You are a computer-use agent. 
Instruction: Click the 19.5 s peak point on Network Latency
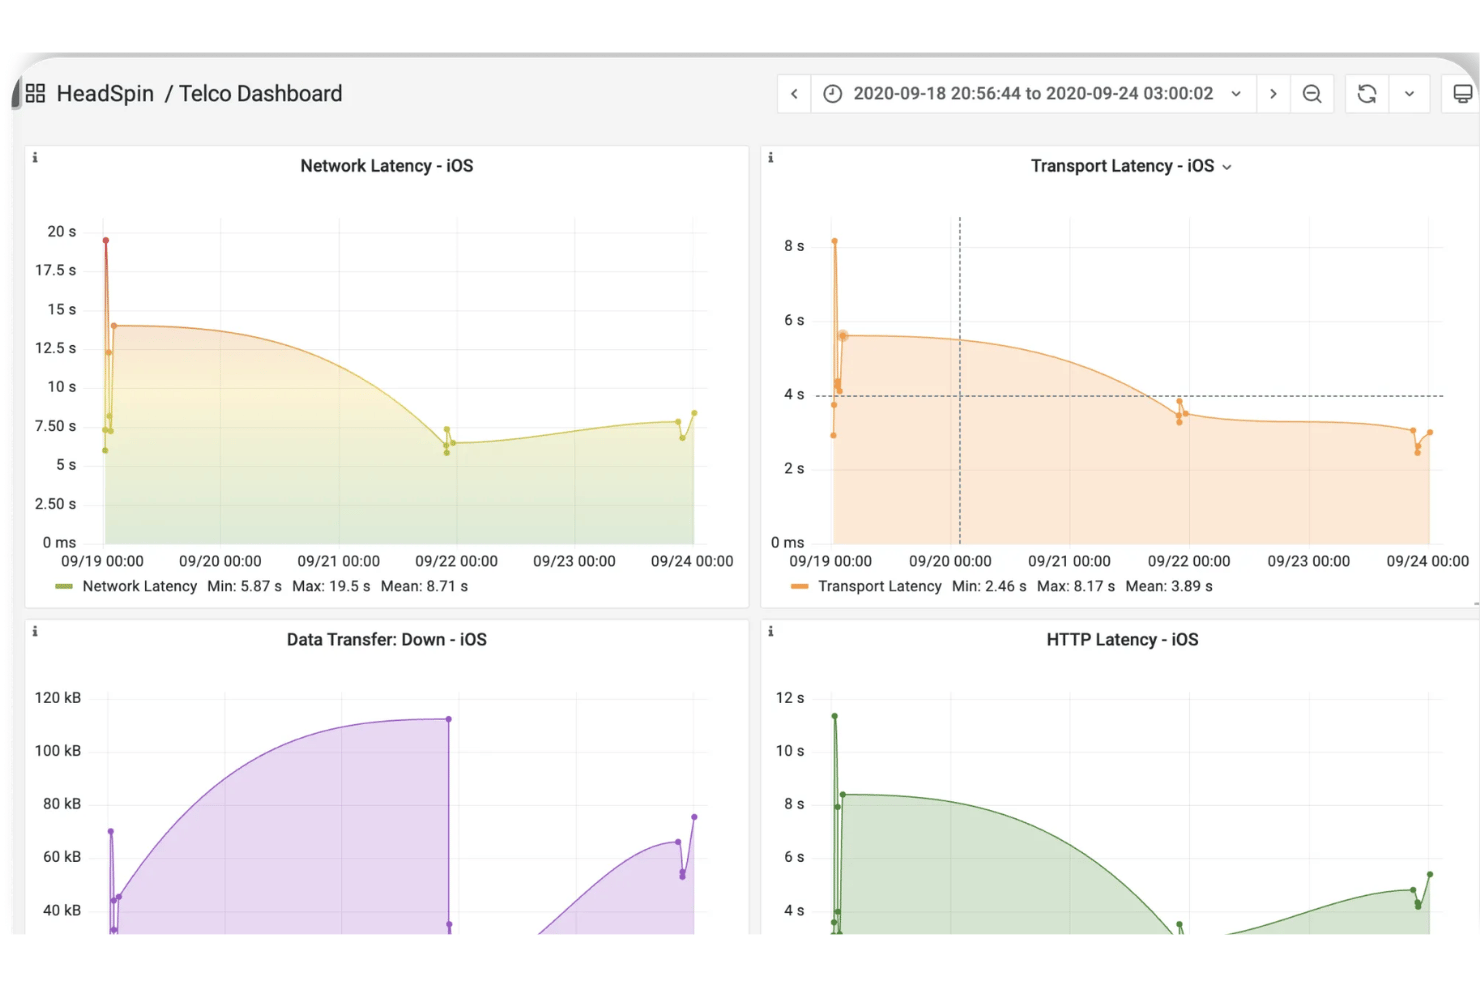click(105, 240)
